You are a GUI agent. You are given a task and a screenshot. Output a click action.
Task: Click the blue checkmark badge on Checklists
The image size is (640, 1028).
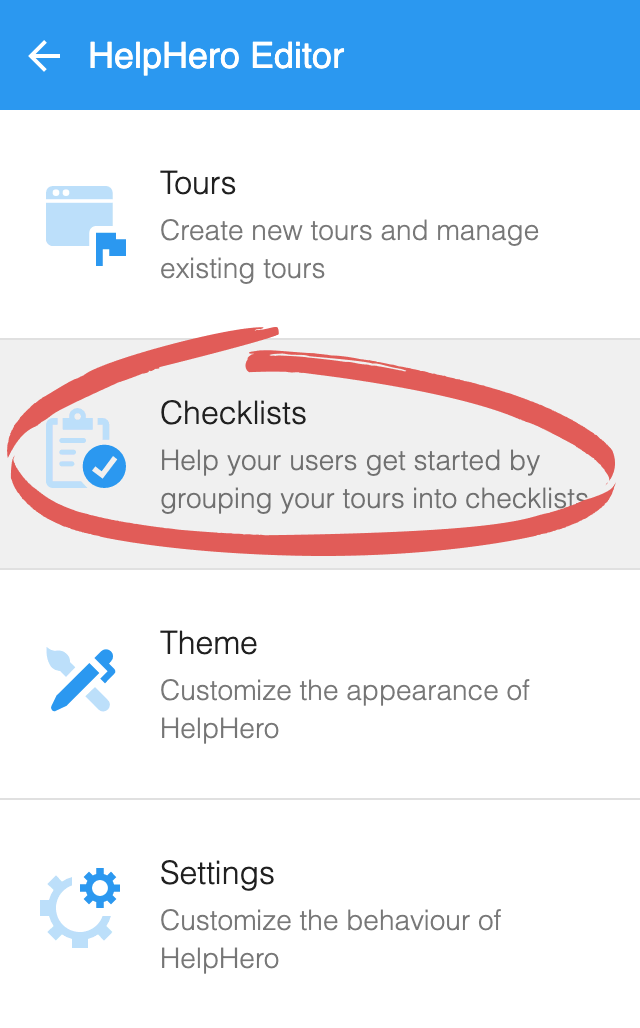104,467
